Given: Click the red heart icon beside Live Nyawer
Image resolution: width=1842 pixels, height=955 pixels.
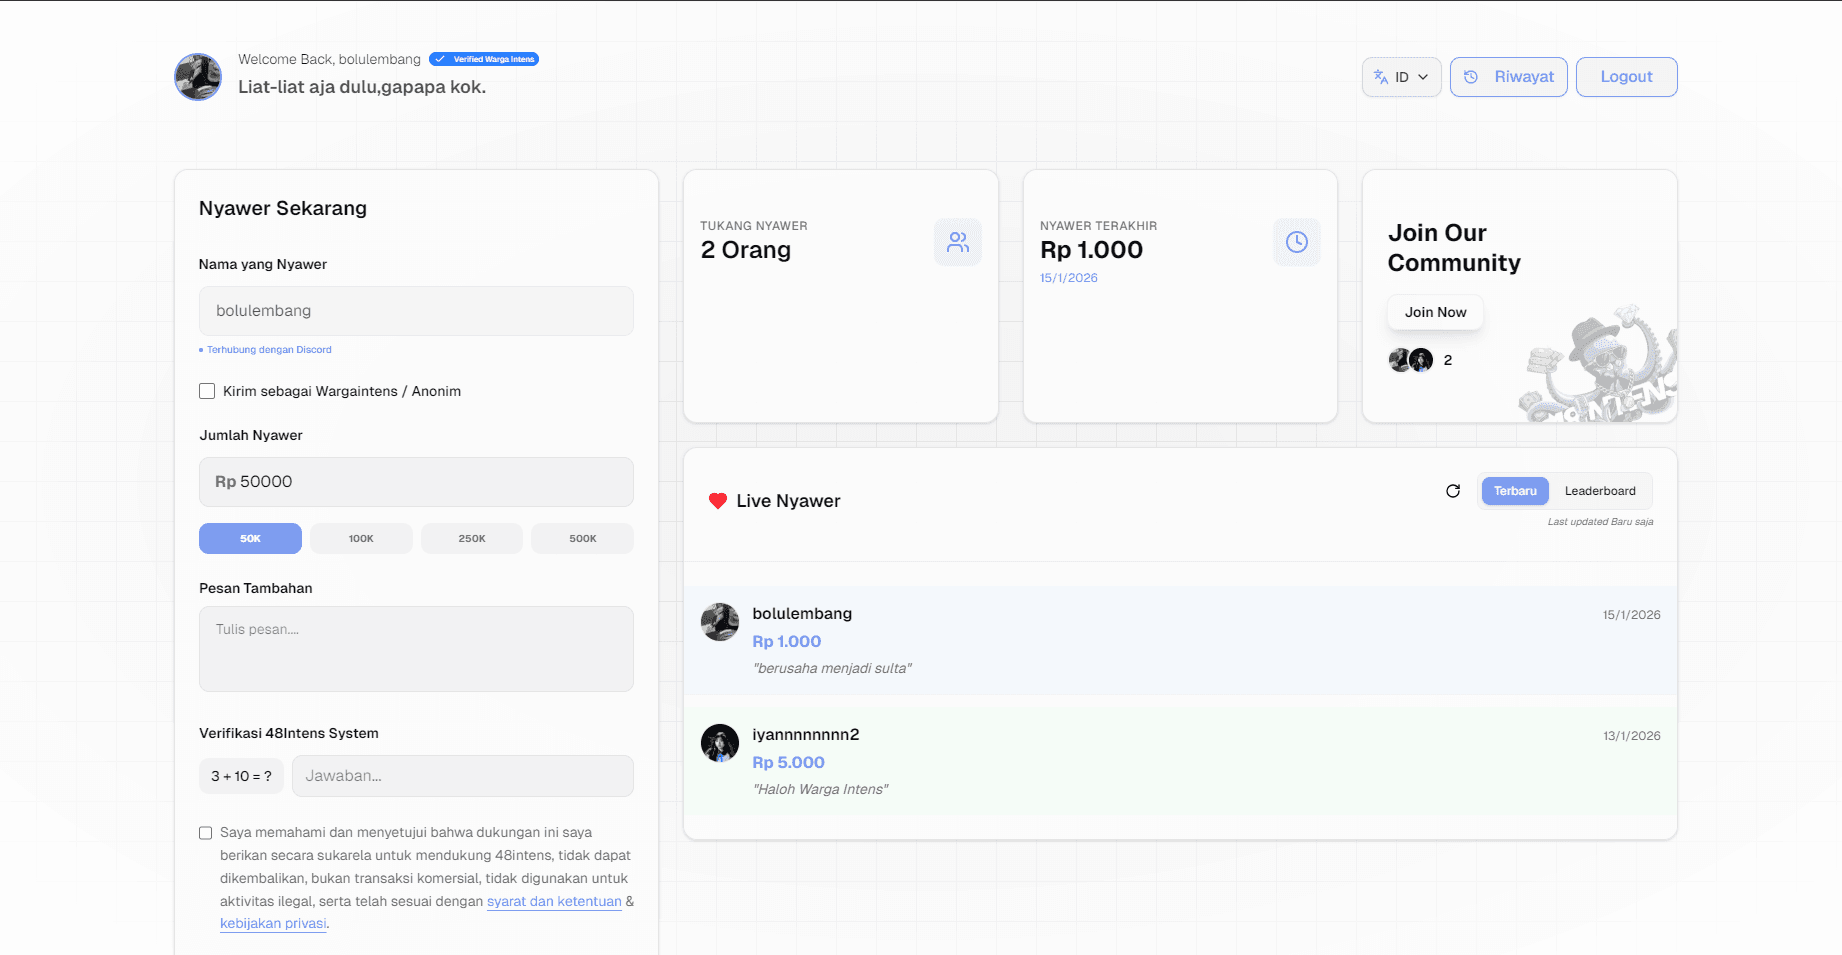Looking at the screenshot, I should pos(717,501).
